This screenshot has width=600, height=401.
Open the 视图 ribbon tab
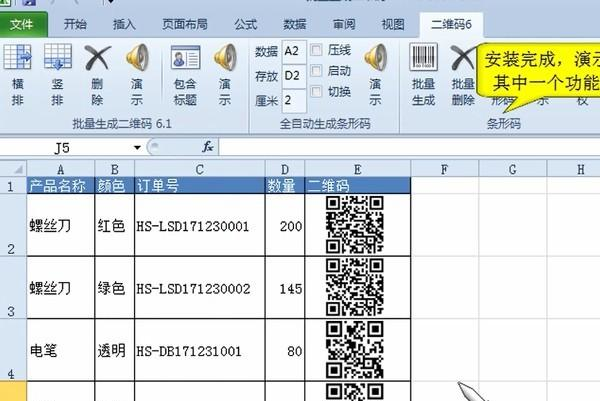pos(393,25)
